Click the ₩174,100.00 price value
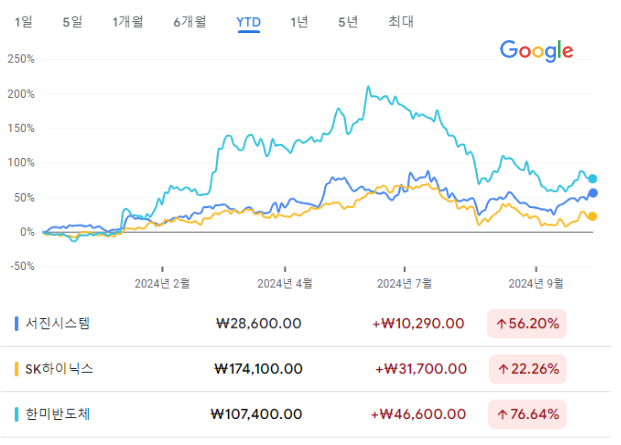Screen dimensions: 621x445 coord(258,369)
